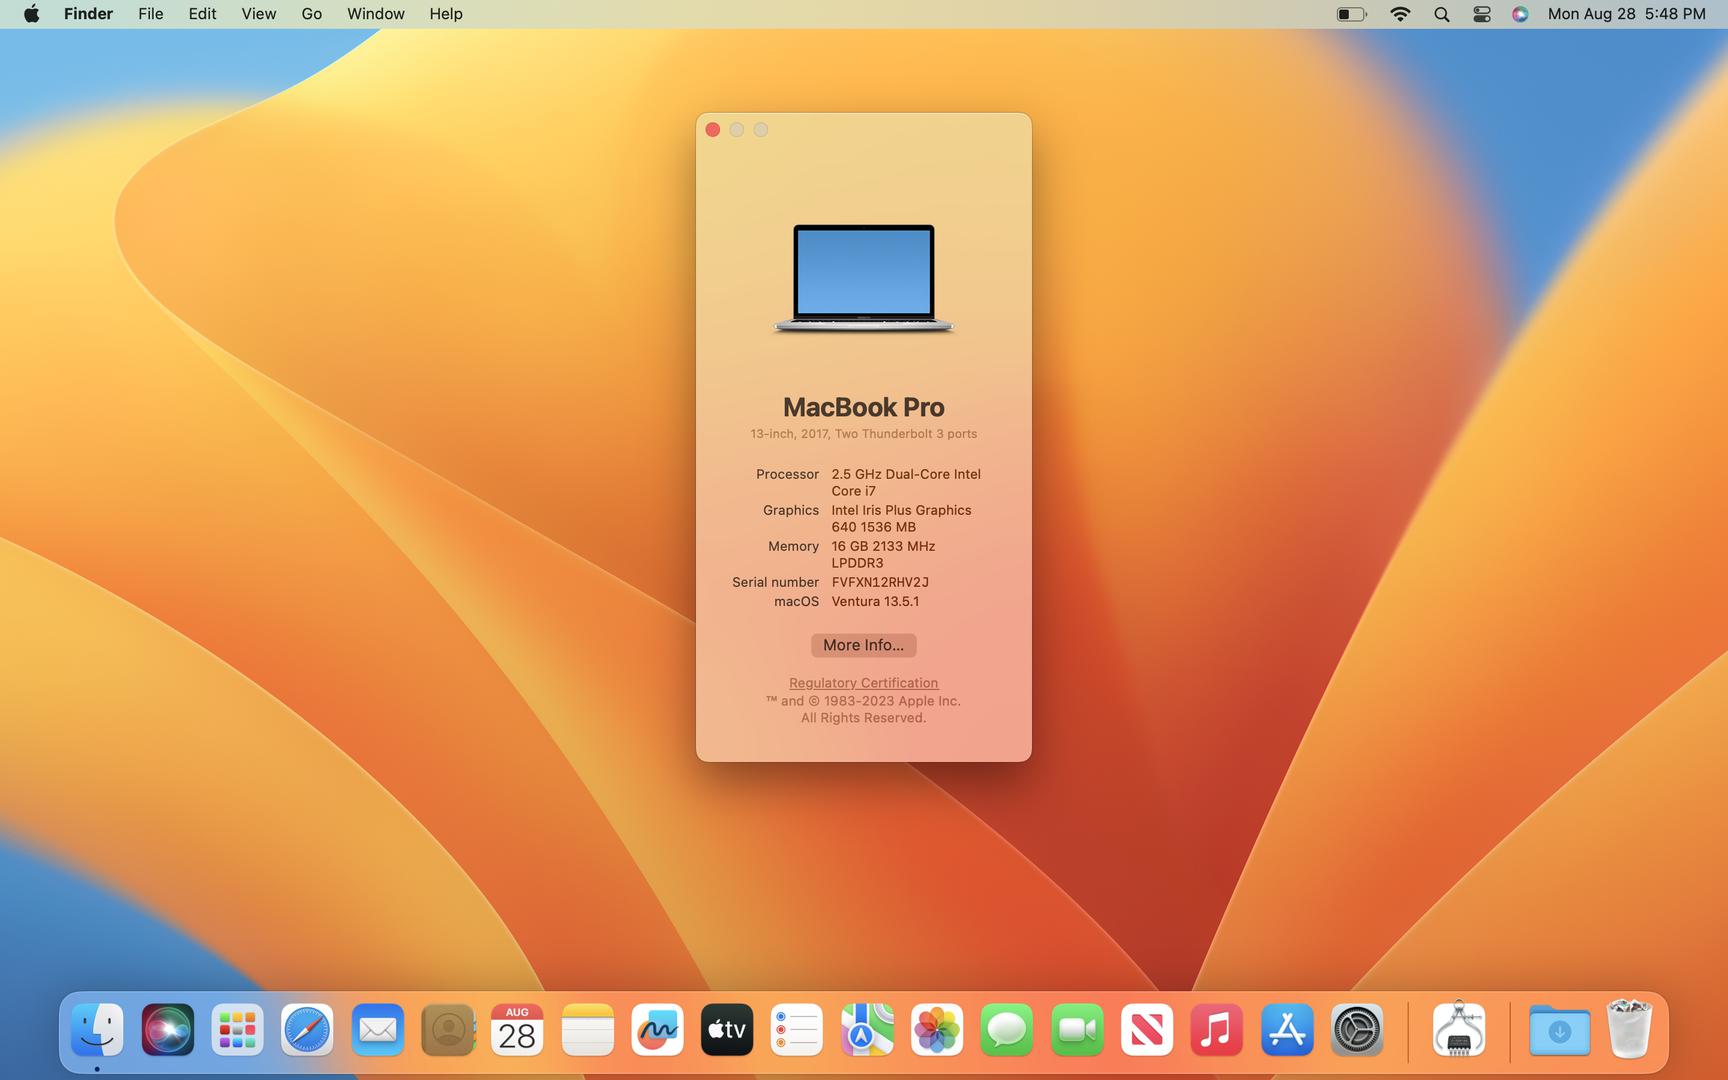1728x1080 pixels.
Task: Open the Notes app in Dock
Action: (587, 1030)
